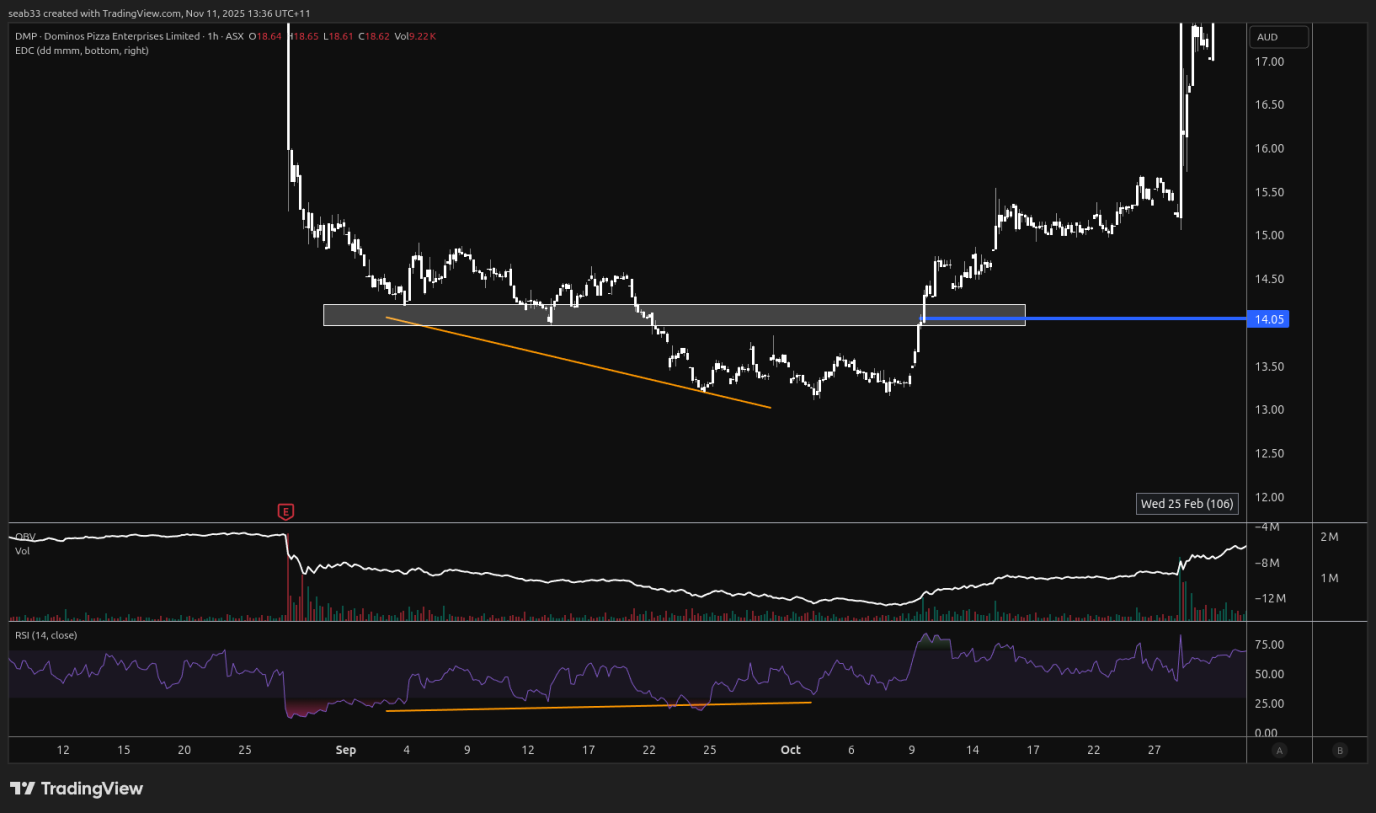The image size is (1376, 813).
Task: Click the Vol indicator label
Action: pos(22,551)
